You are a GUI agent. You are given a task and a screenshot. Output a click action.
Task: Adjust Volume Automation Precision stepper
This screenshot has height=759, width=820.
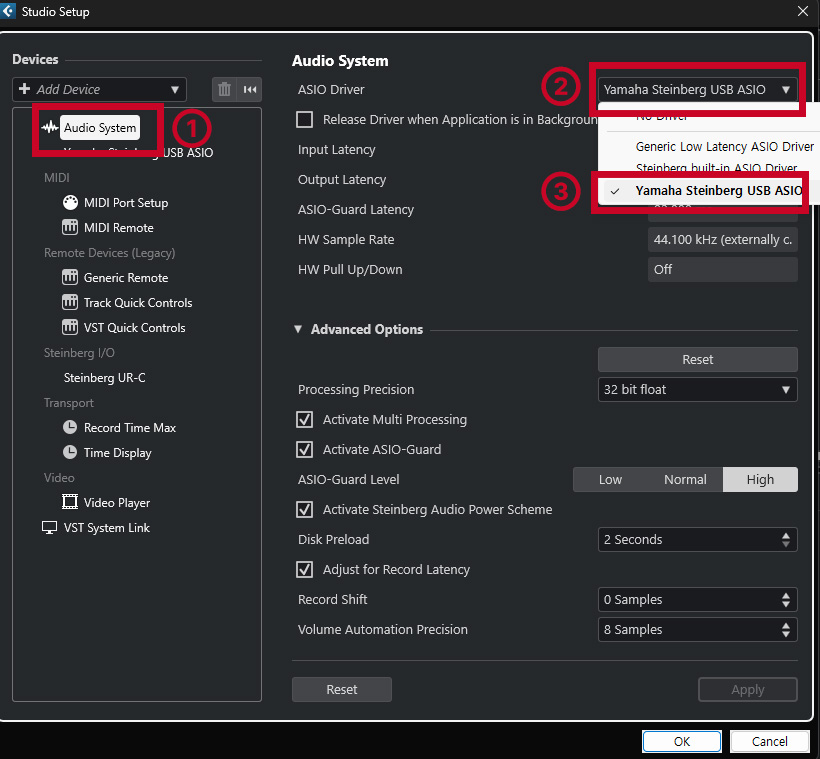(785, 629)
